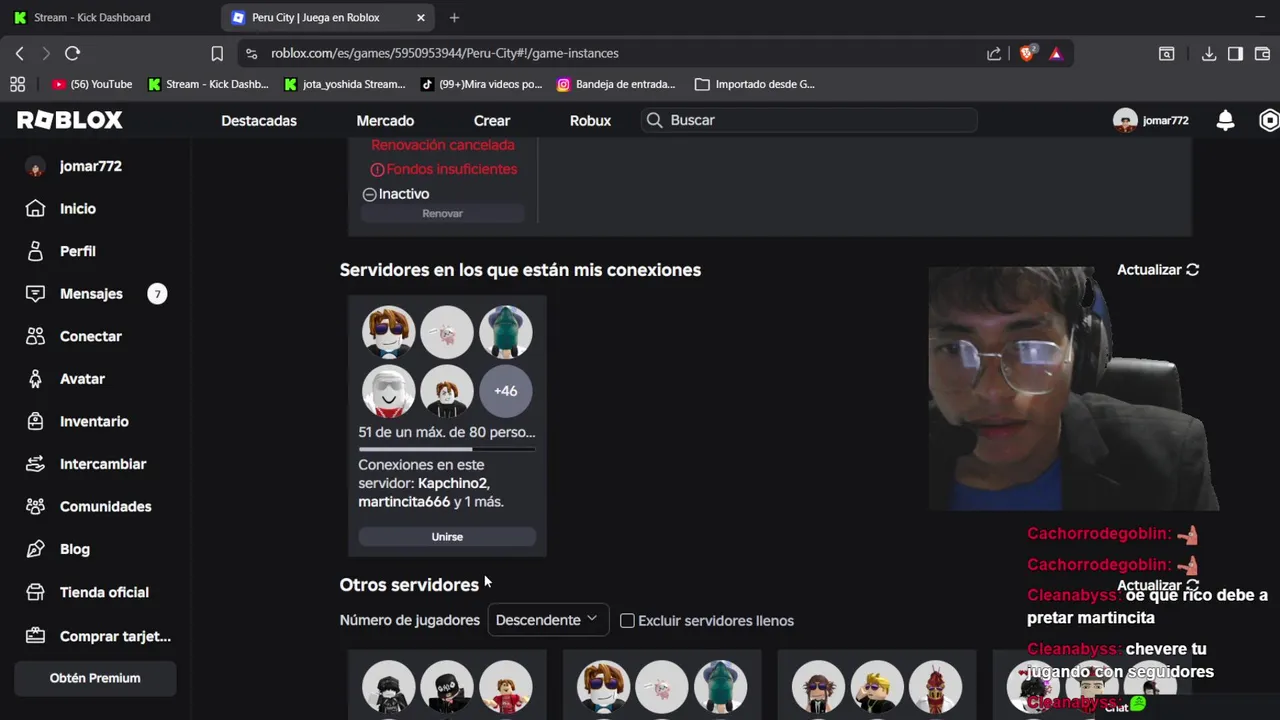Bookmark this page

tap(217, 53)
